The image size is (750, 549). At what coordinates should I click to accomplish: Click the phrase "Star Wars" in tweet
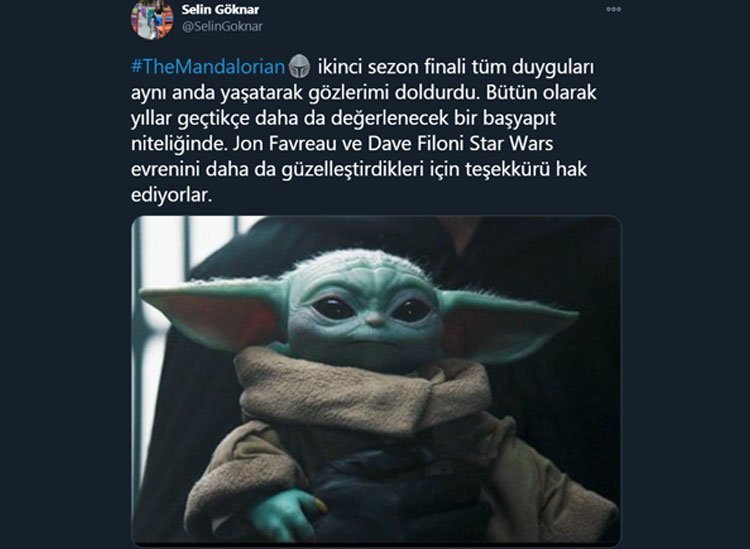click(x=511, y=143)
